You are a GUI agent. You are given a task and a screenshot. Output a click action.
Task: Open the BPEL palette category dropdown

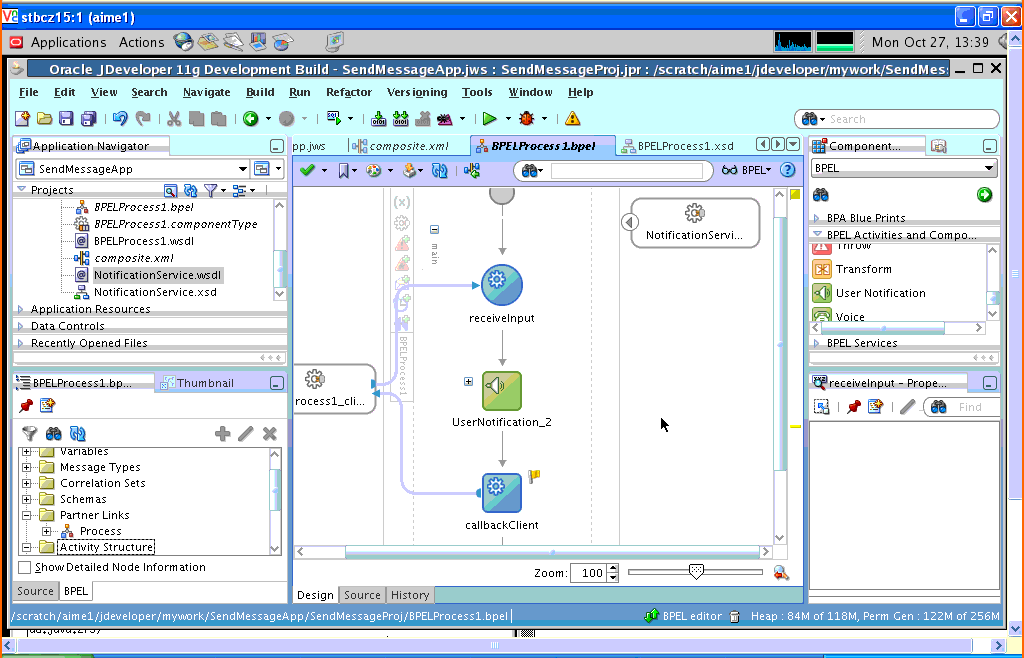click(989, 168)
